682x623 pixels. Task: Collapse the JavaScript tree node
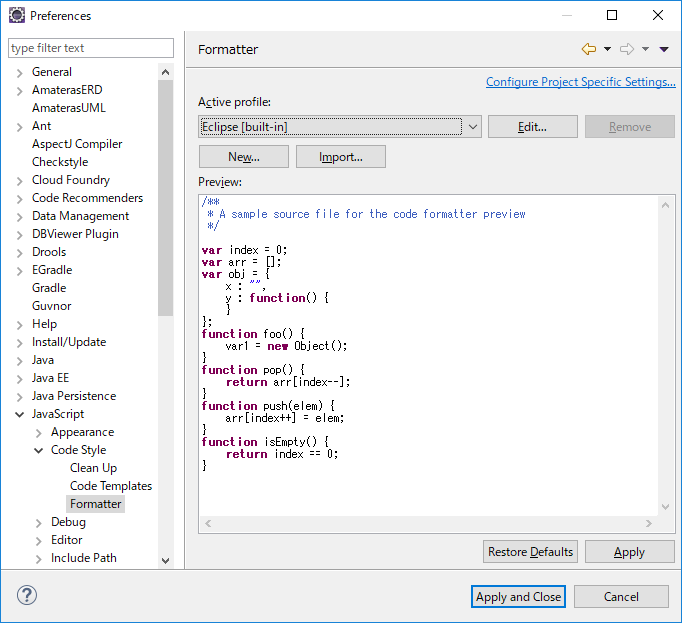point(19,415)
